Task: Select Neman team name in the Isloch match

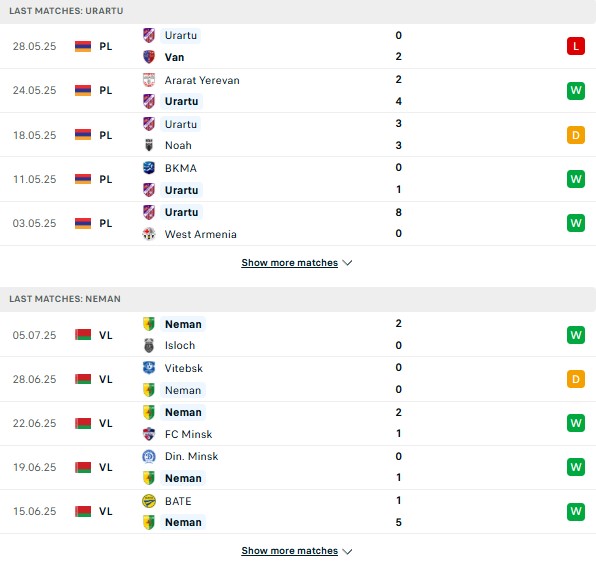Action: coord(183,324)
